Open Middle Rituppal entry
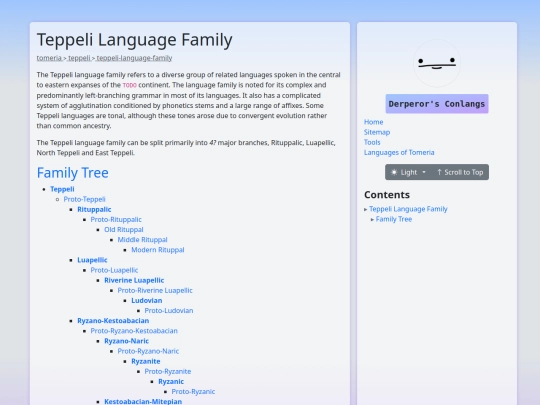 click(x=142, y=240)
